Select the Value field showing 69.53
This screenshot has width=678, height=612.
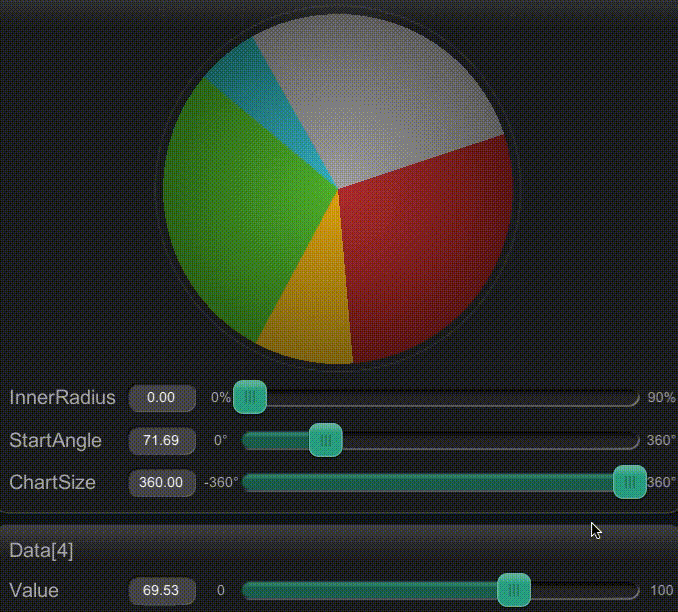click(x=162, y=590)
